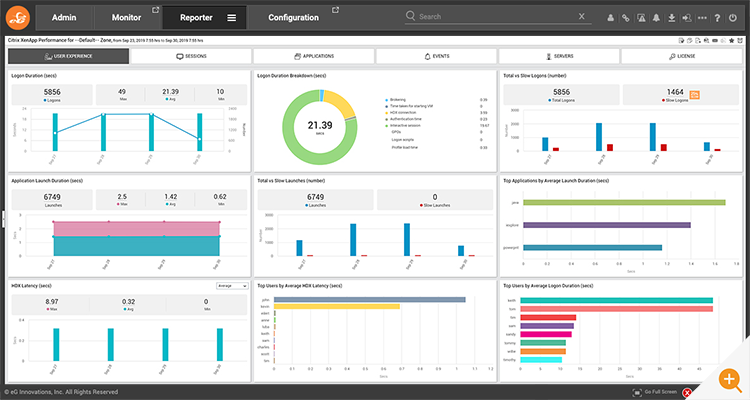Click the user sign-in arrow icon
The height and width of the screenshot is (400, 750).
[x=687, y=18]
